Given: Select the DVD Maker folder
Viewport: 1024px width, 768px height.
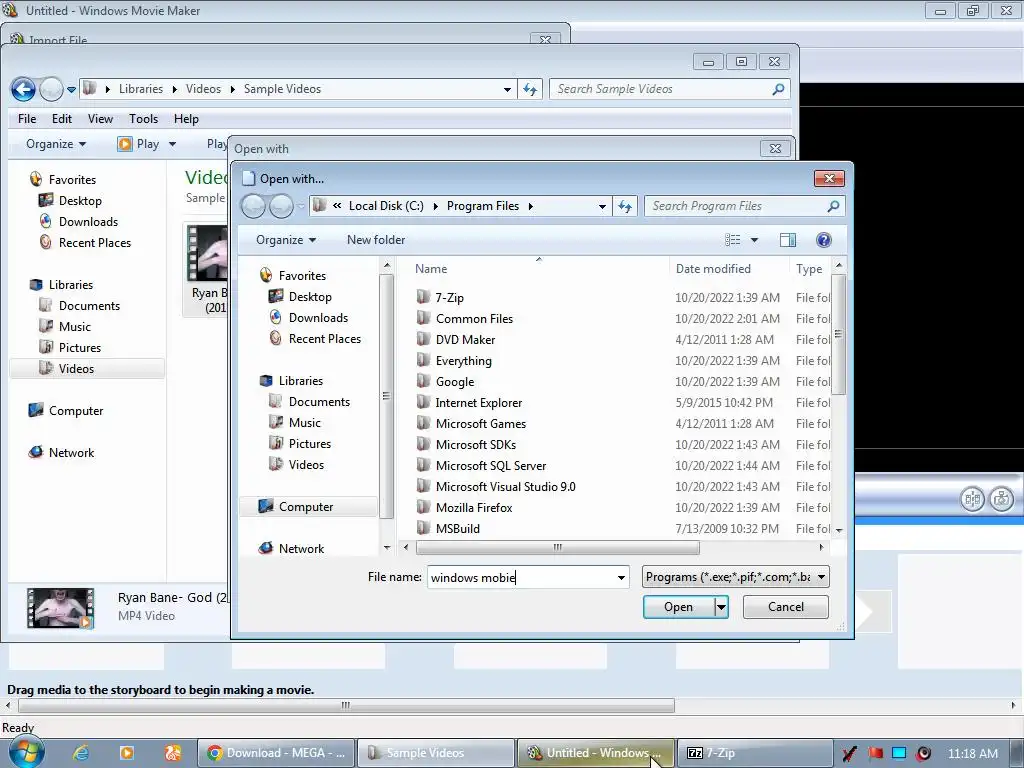Looking at the screenshot, I should (465, 340).
